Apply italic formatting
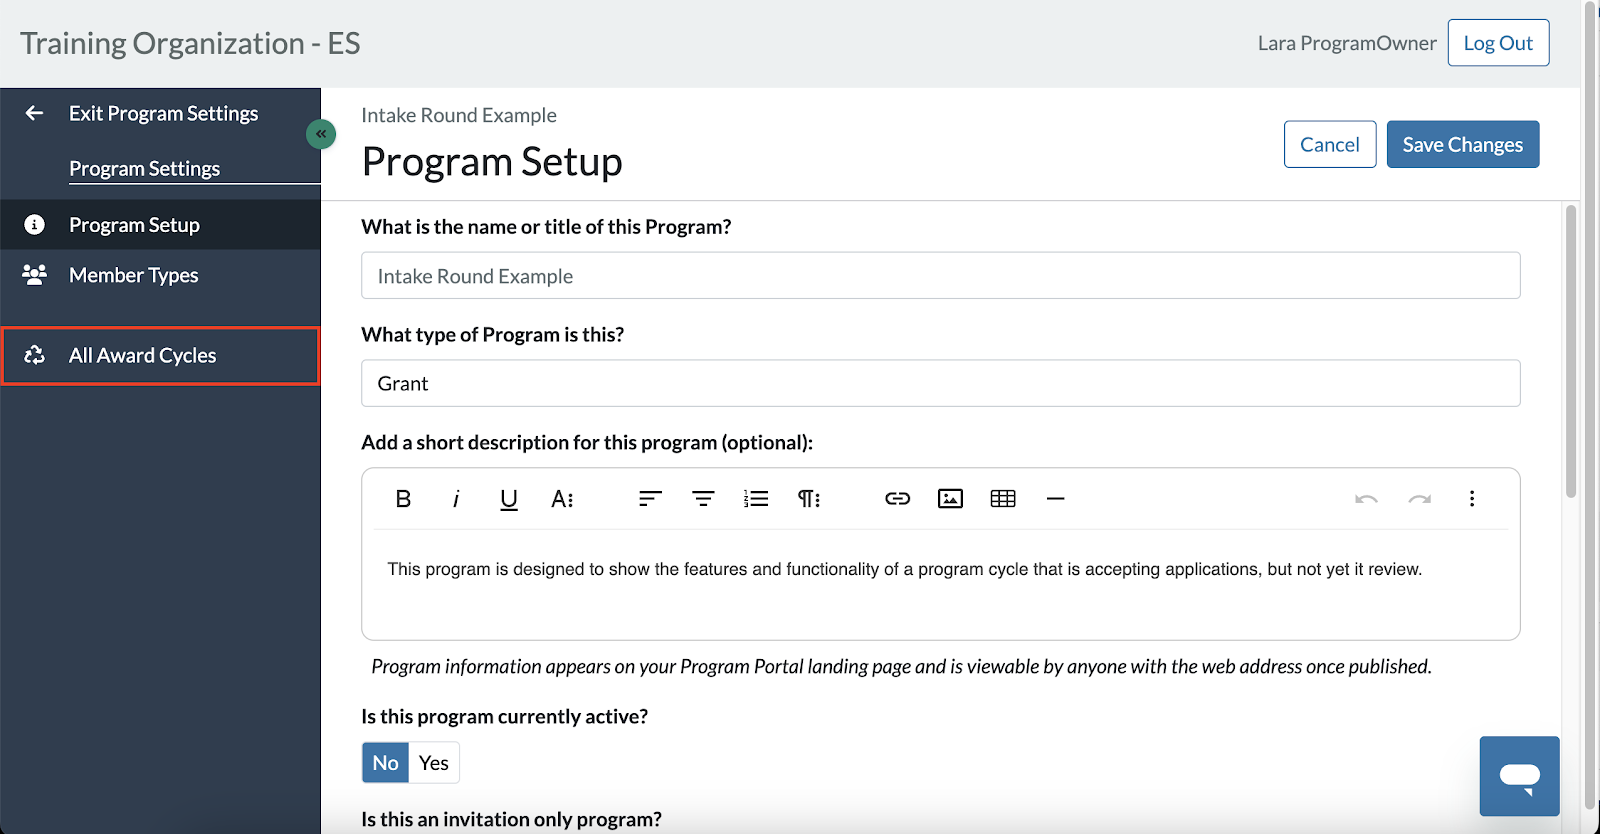This screenshot has height=834, width=1600. (x=456, y=499)
